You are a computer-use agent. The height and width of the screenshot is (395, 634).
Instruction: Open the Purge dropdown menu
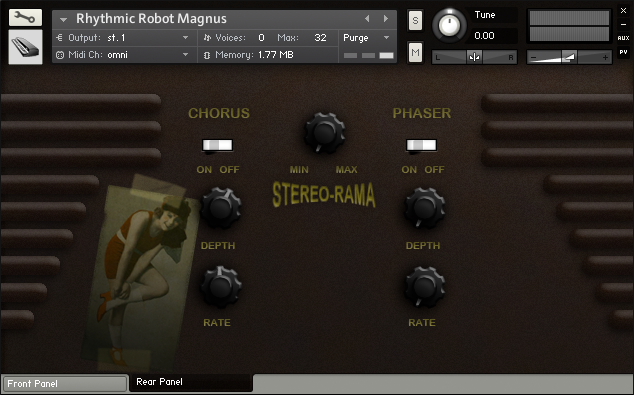[x=366, y=38]
